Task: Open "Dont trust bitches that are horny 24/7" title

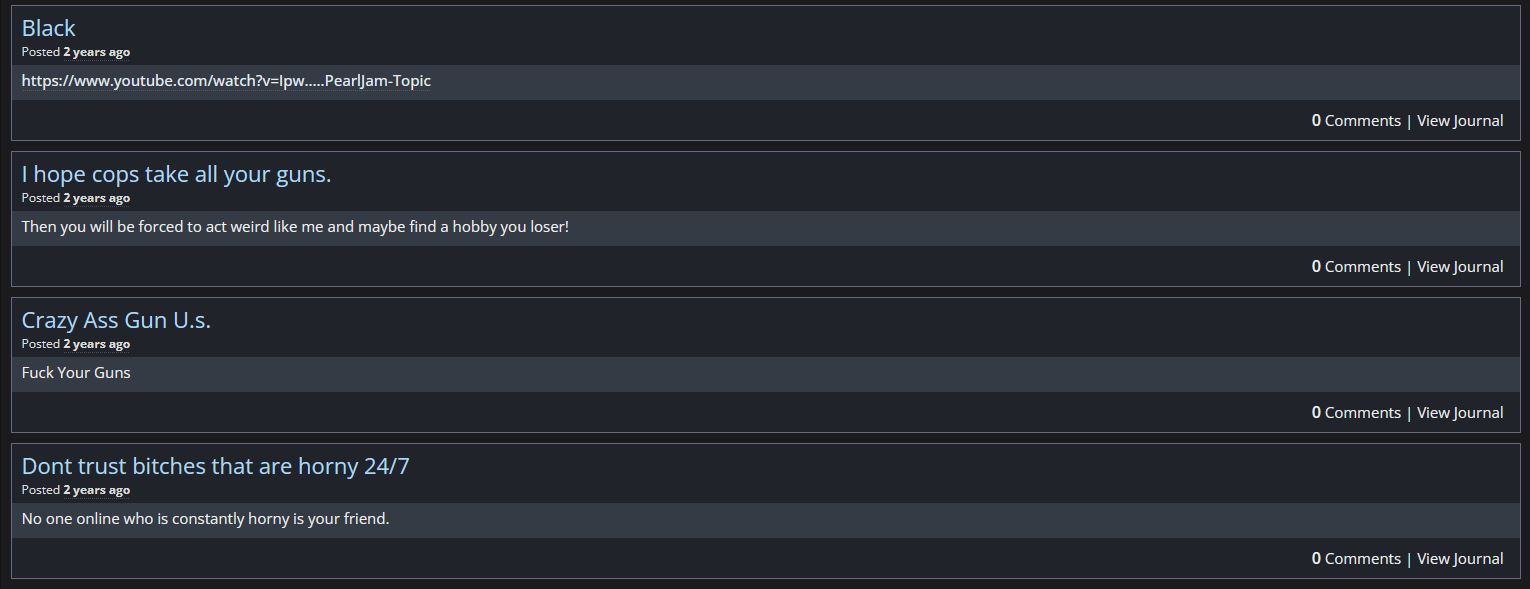Action: [x=215, y=466]
